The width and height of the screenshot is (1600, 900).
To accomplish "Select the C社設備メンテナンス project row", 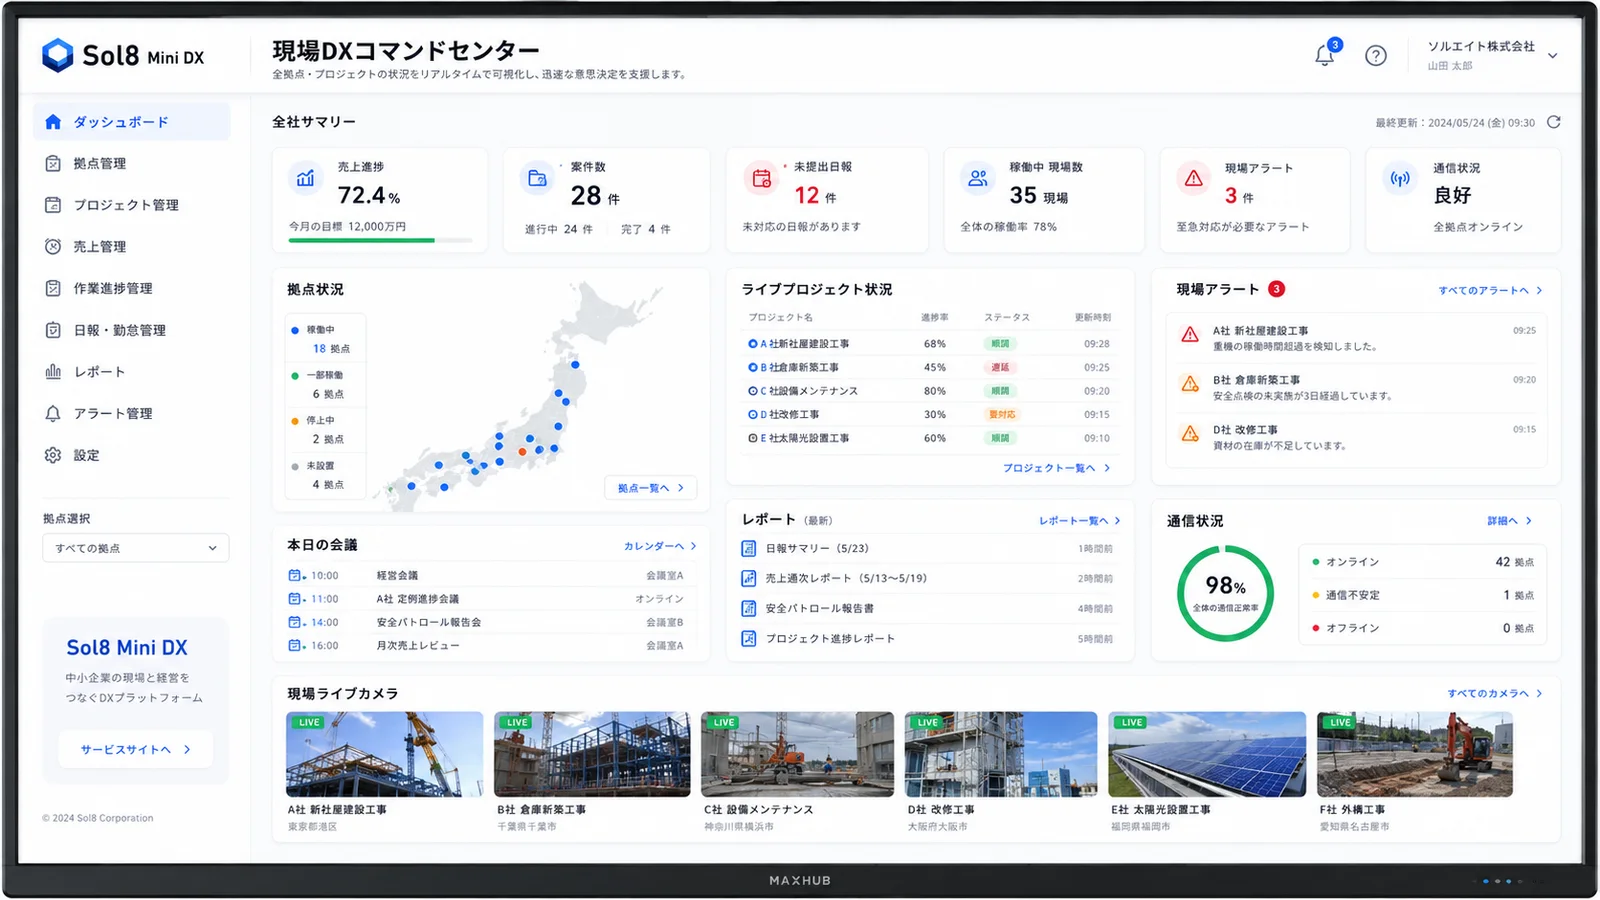I will (929, 391).
